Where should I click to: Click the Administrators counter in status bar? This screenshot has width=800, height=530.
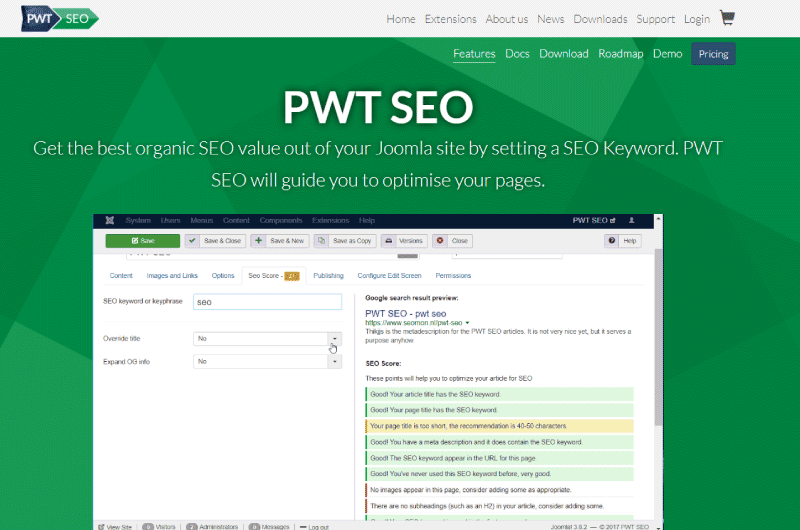212,526
